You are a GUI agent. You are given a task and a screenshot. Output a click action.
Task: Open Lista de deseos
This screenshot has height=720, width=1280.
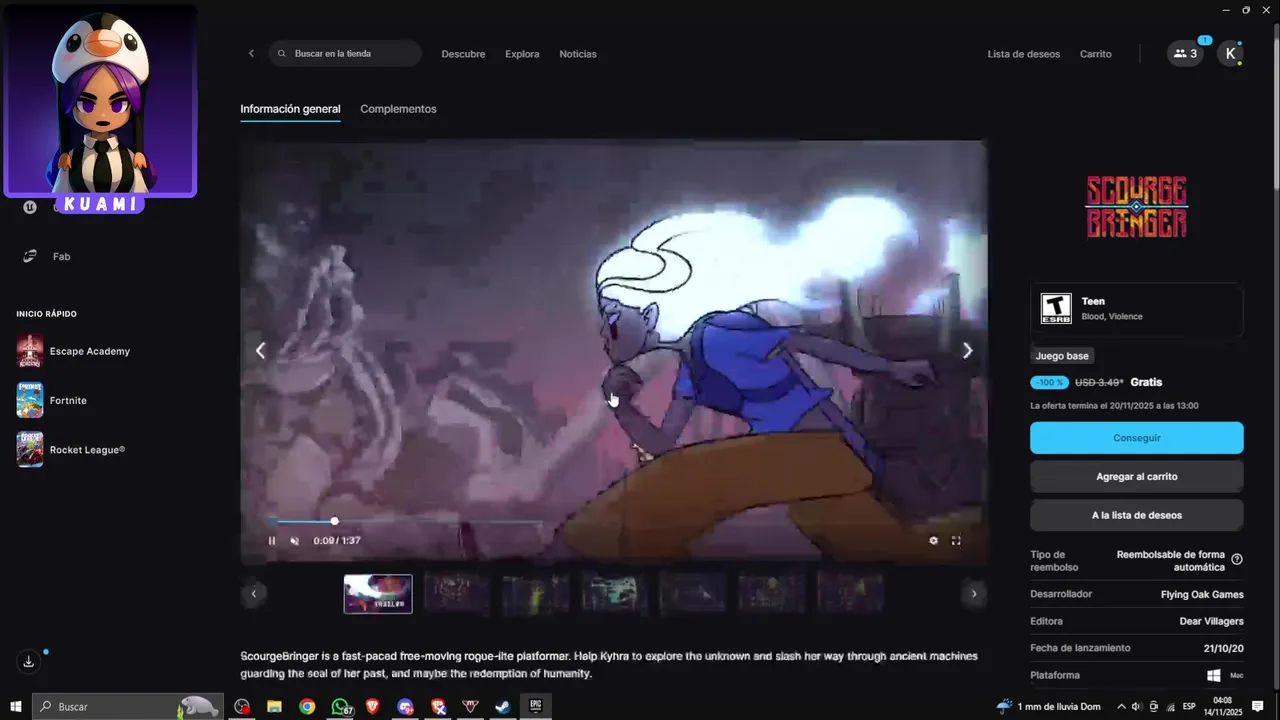click(x=1023, y=54)
